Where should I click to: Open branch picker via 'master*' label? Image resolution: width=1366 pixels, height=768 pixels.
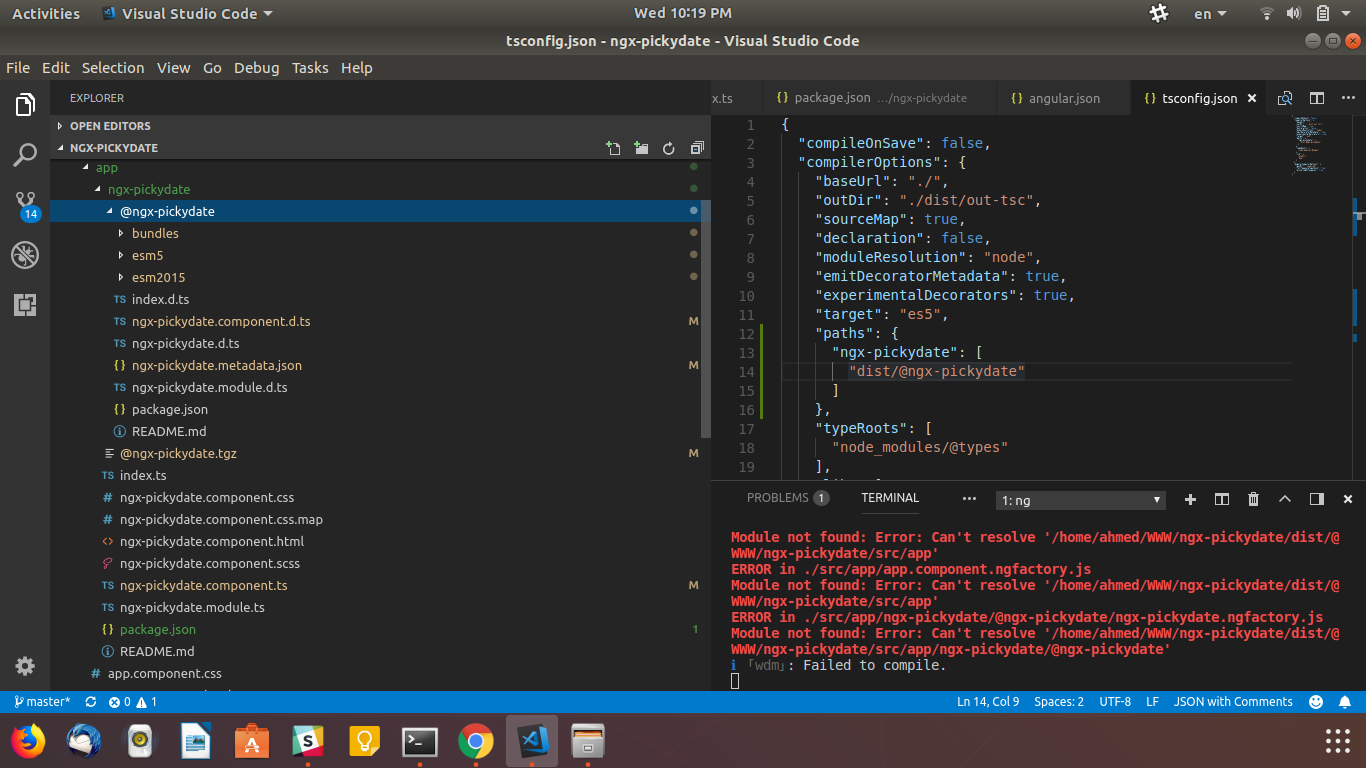42,701
